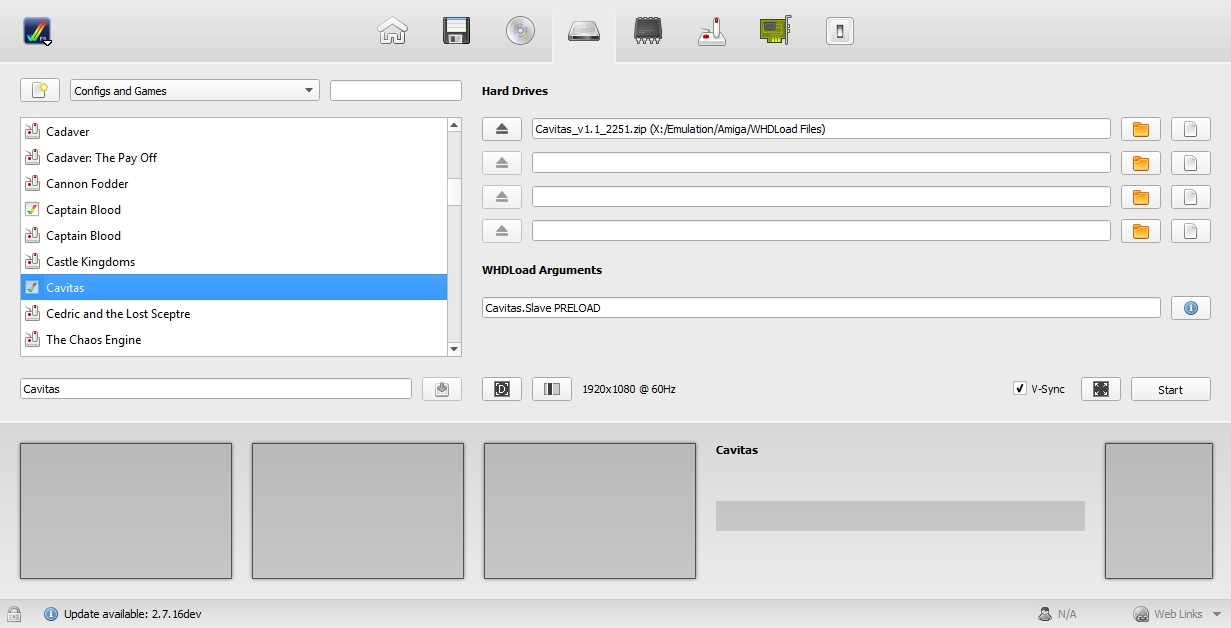Click the first screenshot thumbnail placeholder
Screen dimensions: 1231x628
tap(126, 511)
